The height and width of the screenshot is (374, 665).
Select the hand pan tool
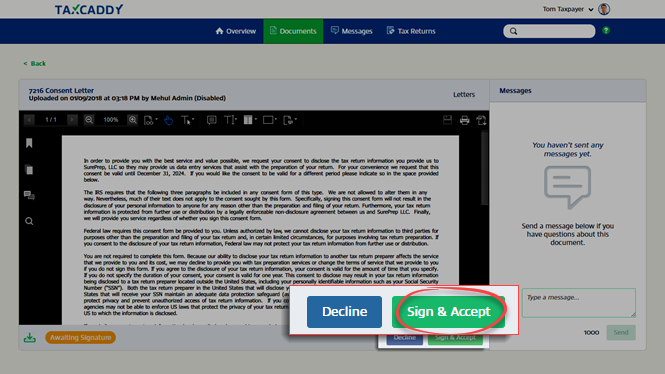[x=169, y=120]
